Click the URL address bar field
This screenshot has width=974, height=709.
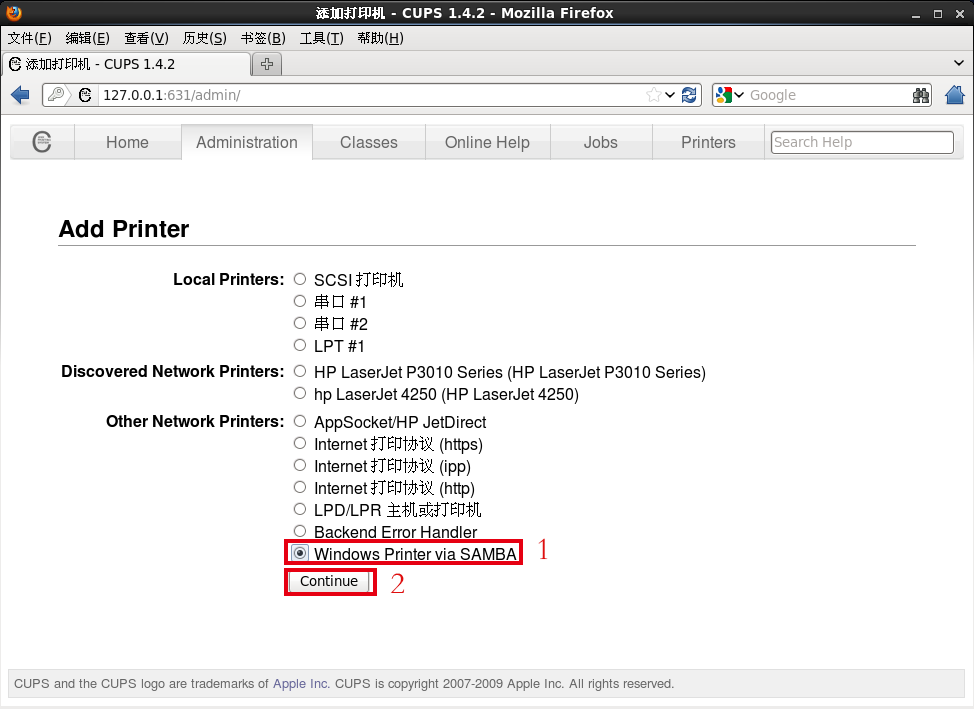click(x=373, y=95)
